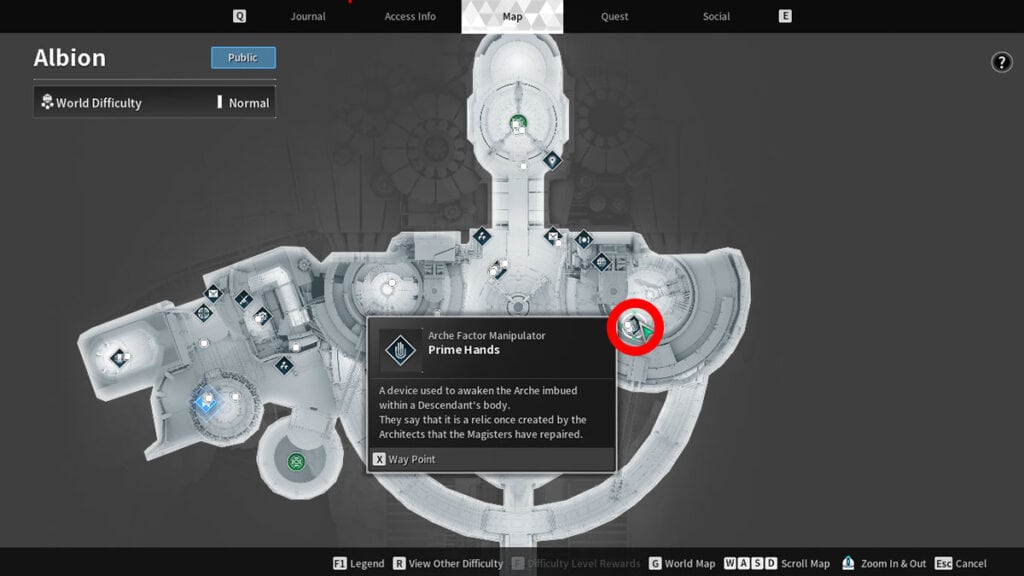1024x576 pixels.
Task: Open the question mark help icon
Action: pos(1001,63)
